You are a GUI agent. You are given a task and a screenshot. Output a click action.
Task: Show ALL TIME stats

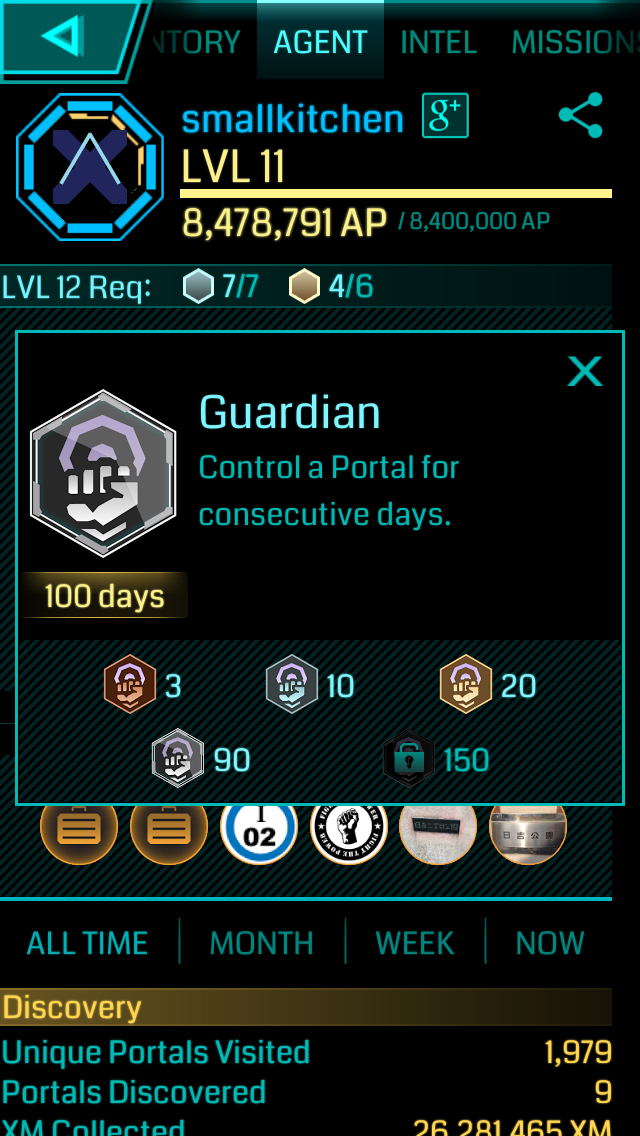pyautogui.click(x=88, y=943)
